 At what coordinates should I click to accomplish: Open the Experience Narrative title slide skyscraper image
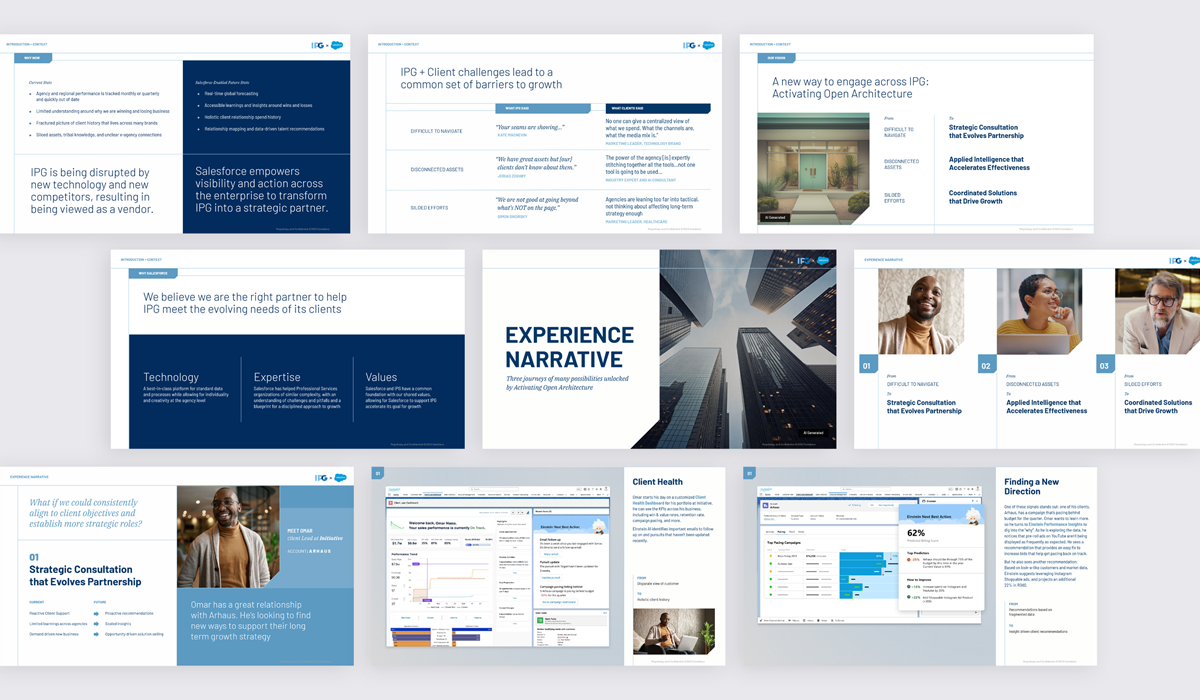point(748,349)
